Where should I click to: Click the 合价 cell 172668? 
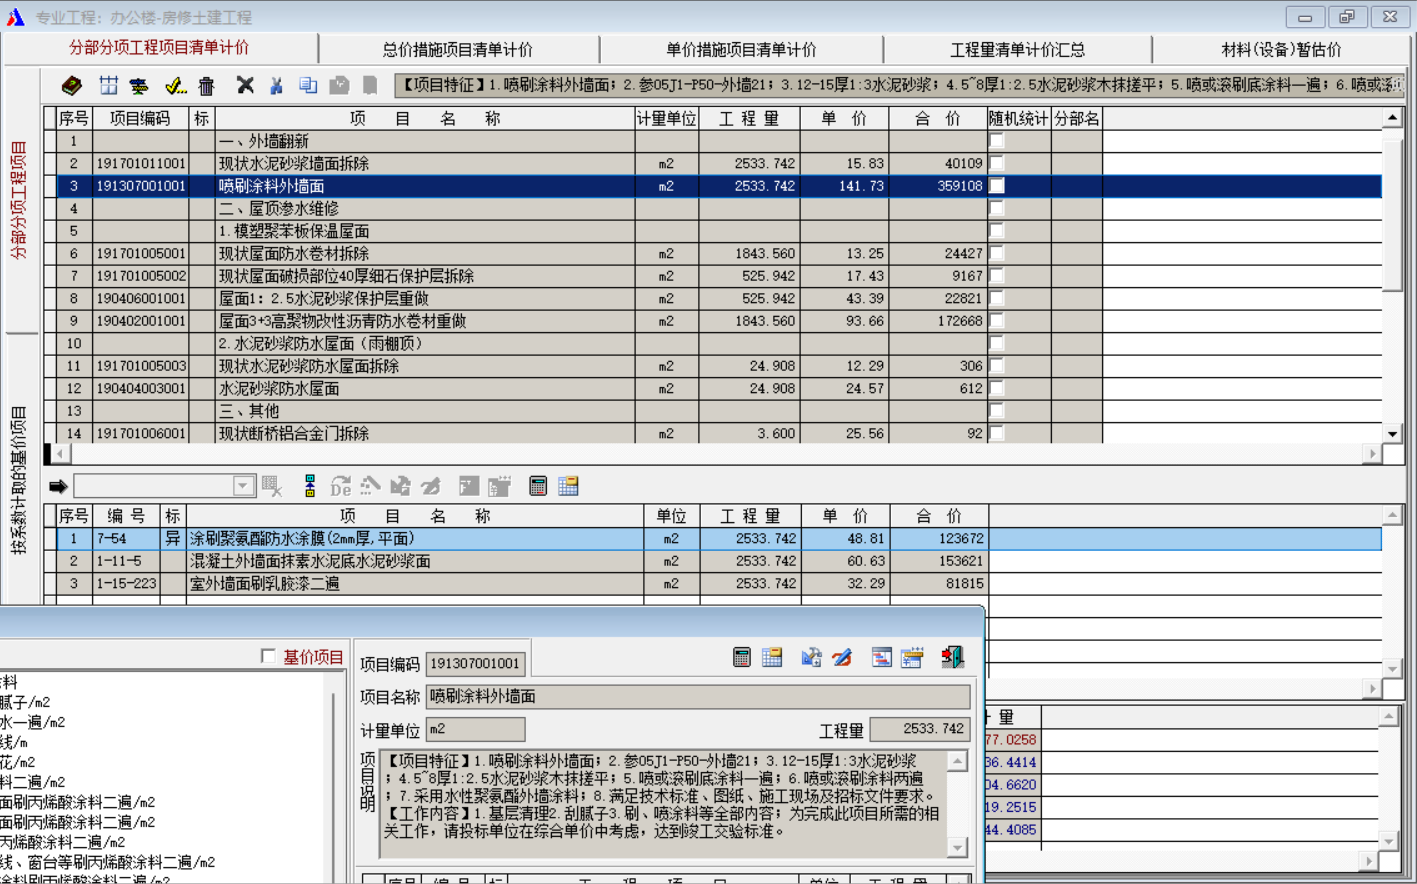click(x=937, y=321)
